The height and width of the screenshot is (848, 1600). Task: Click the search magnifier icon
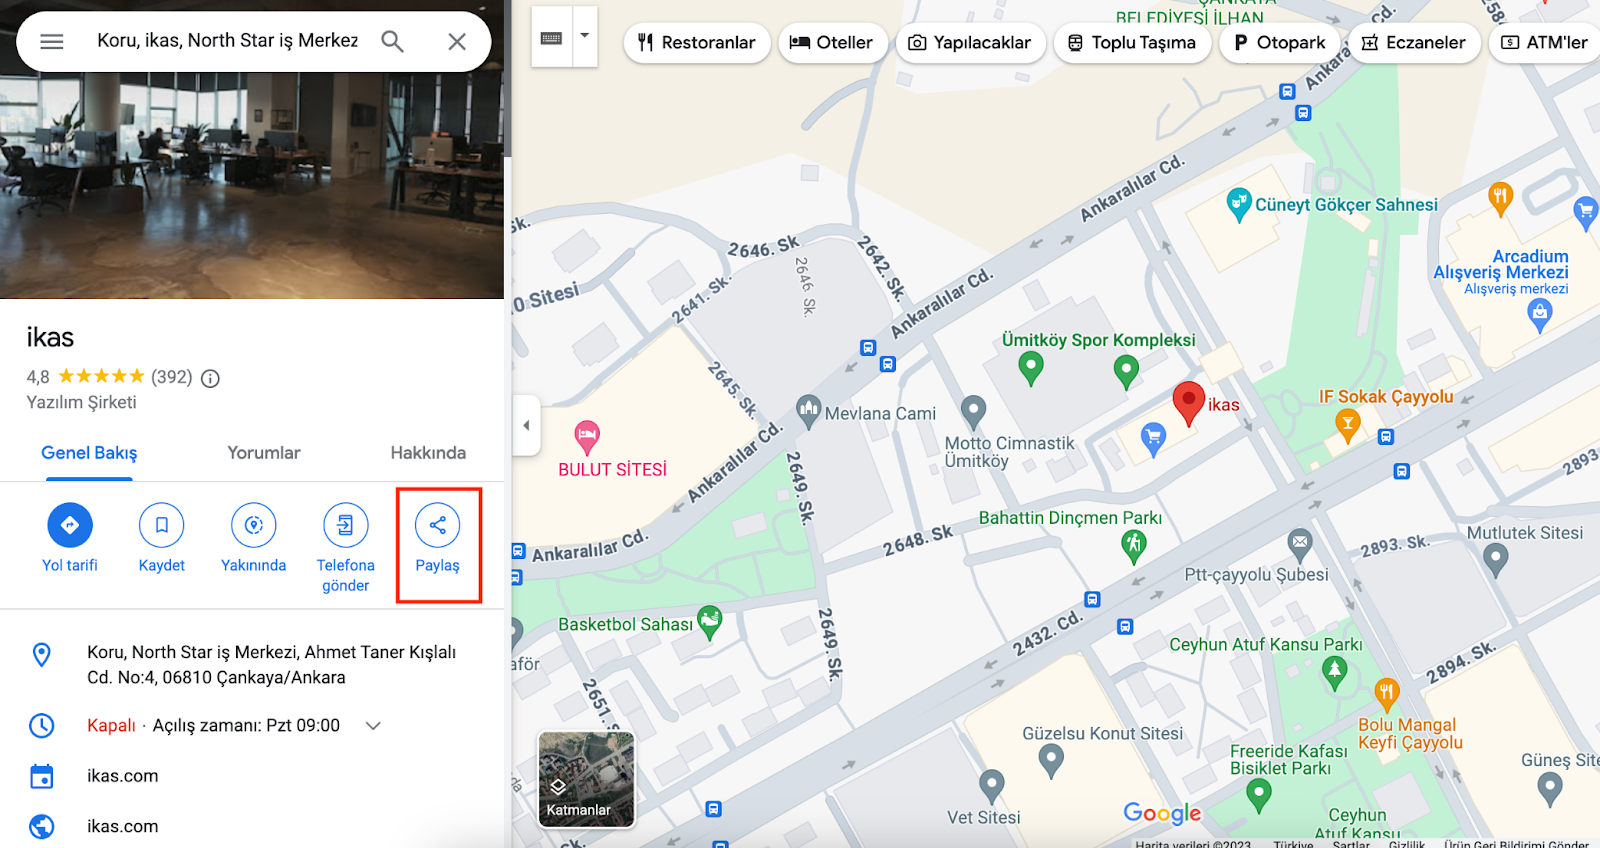[x=392, y=41]
